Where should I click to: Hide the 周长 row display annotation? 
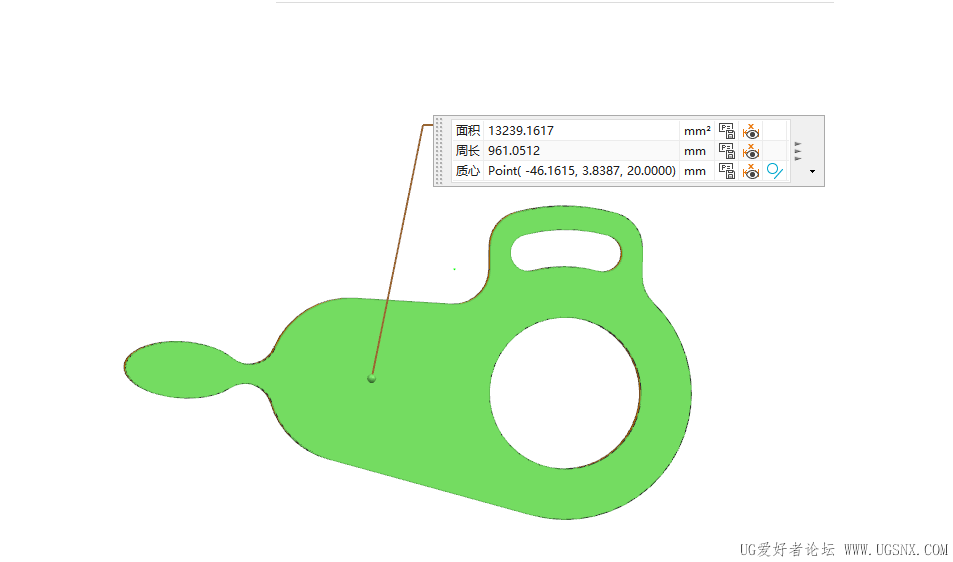(751, 151)
